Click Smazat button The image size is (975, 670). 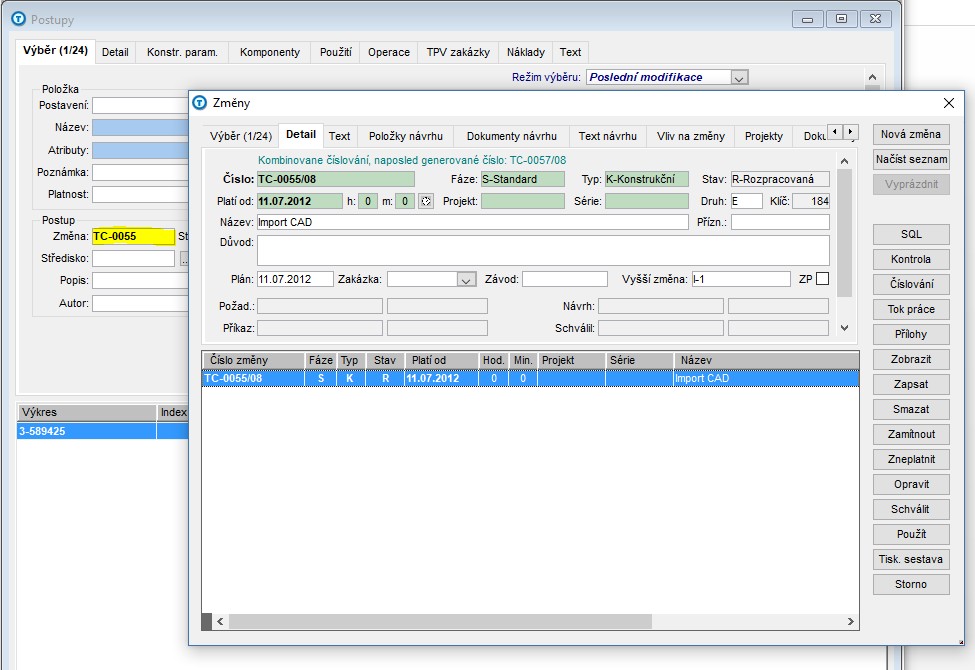911,409
